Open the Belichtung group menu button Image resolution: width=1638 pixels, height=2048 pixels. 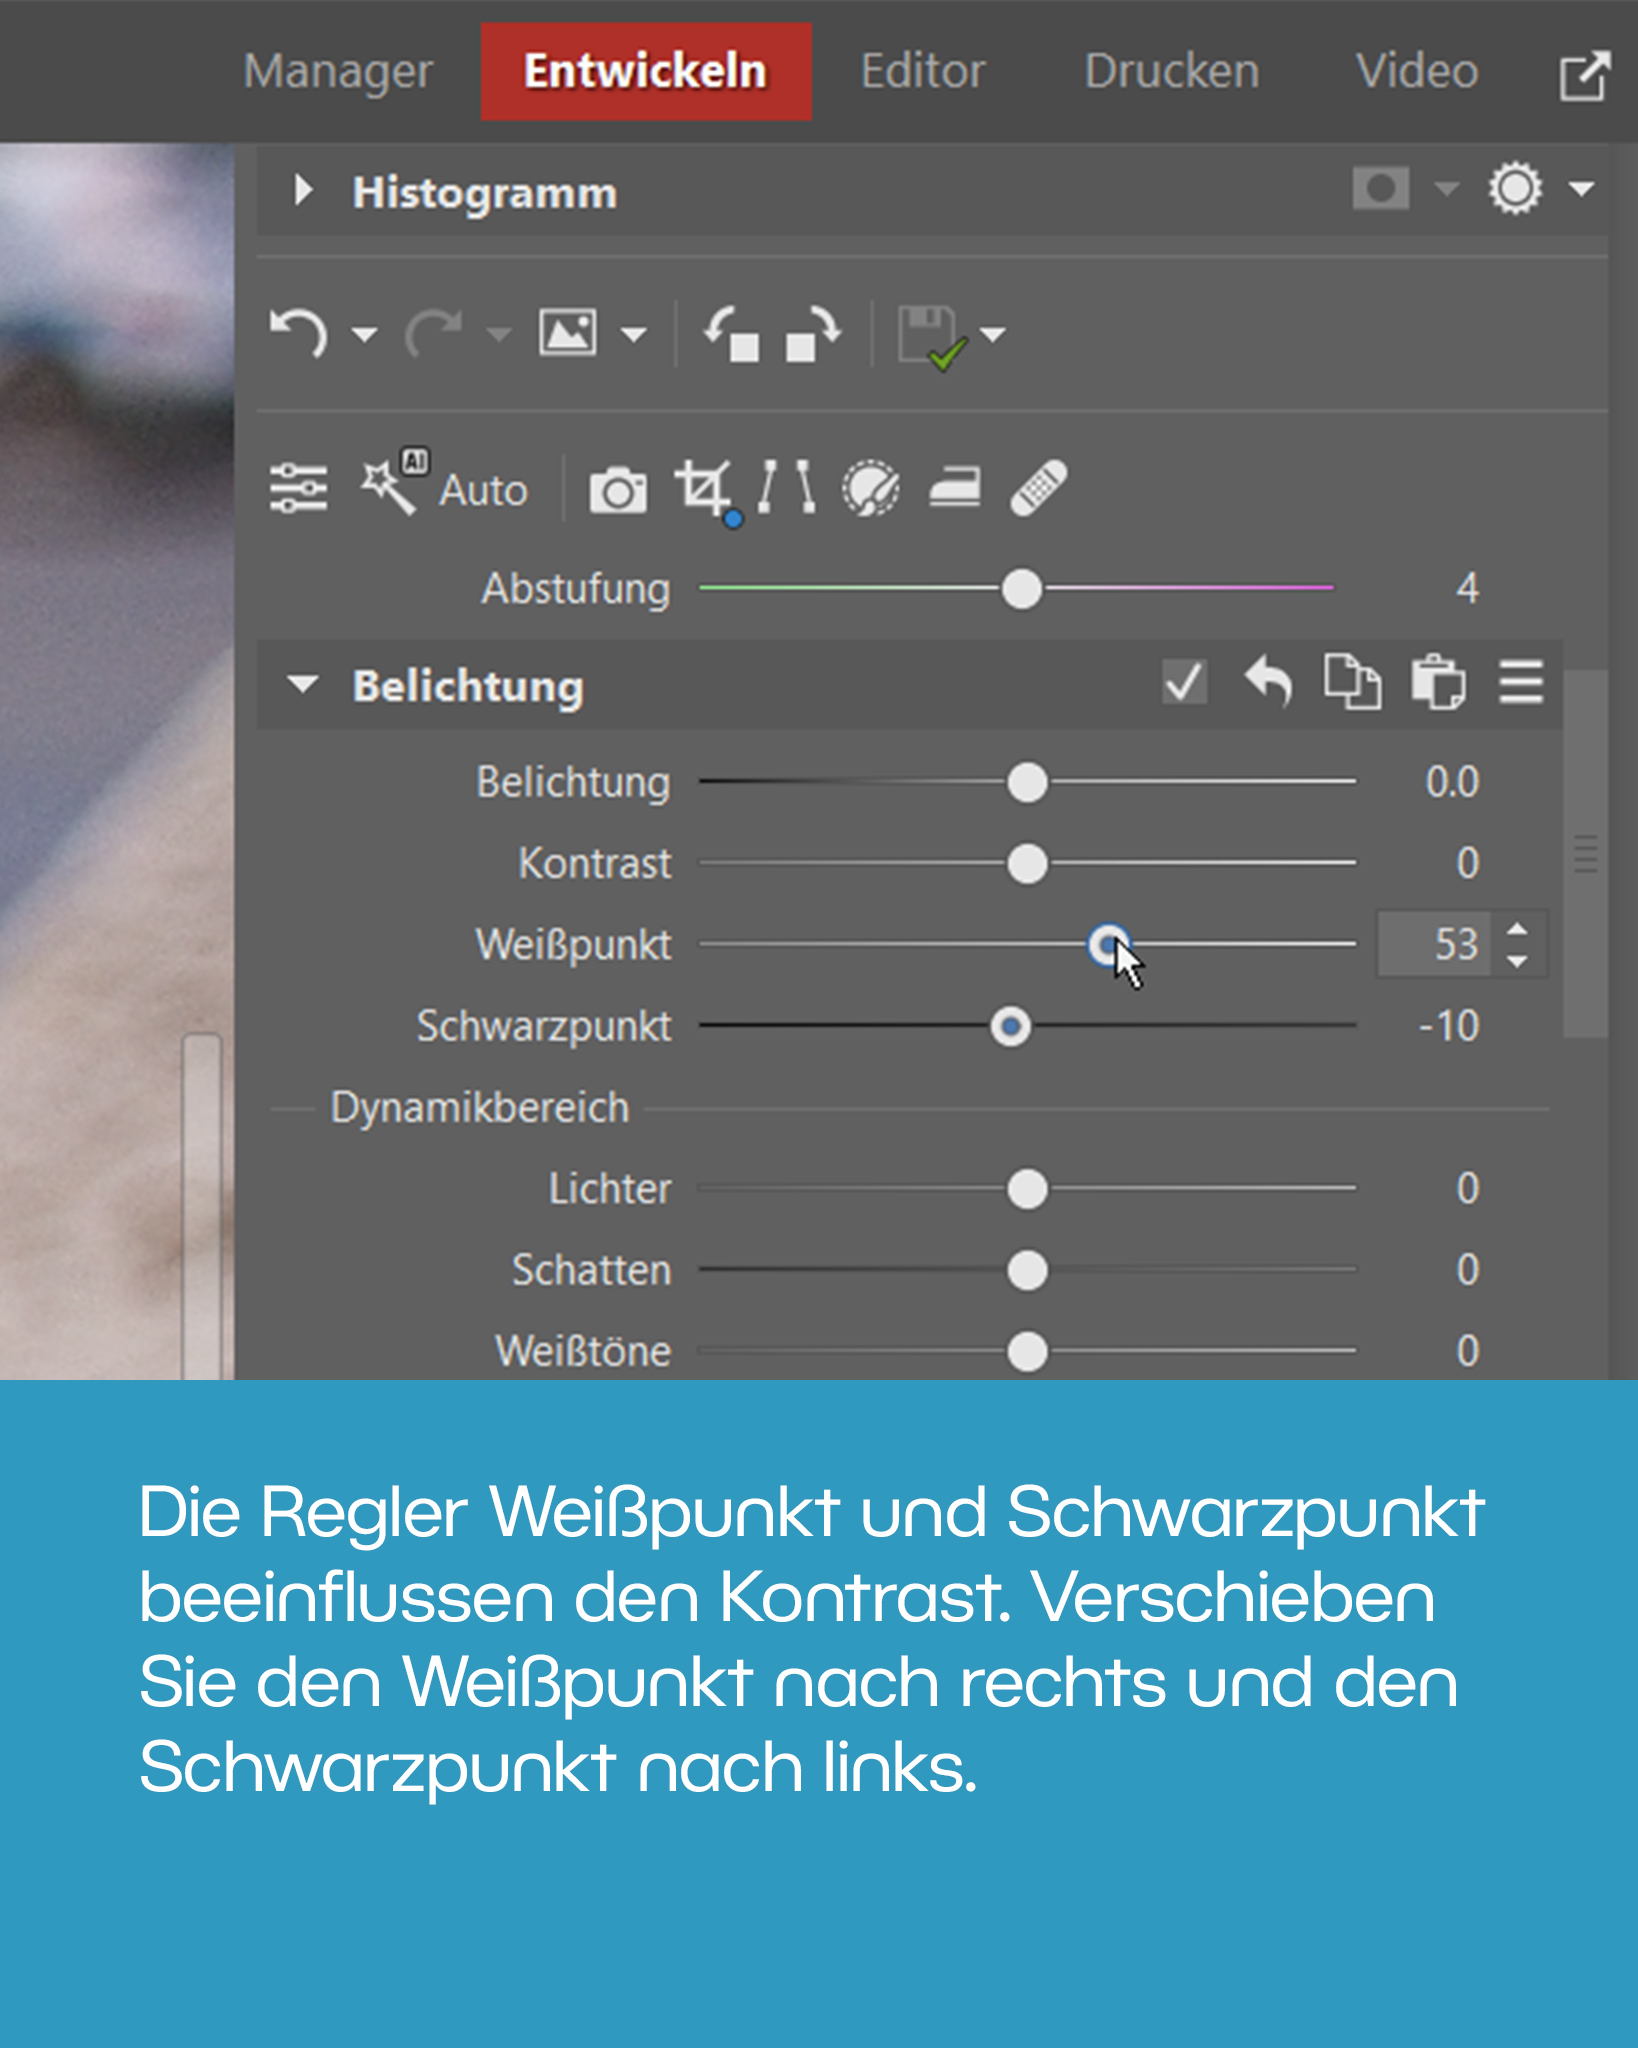pos(1520,683)
